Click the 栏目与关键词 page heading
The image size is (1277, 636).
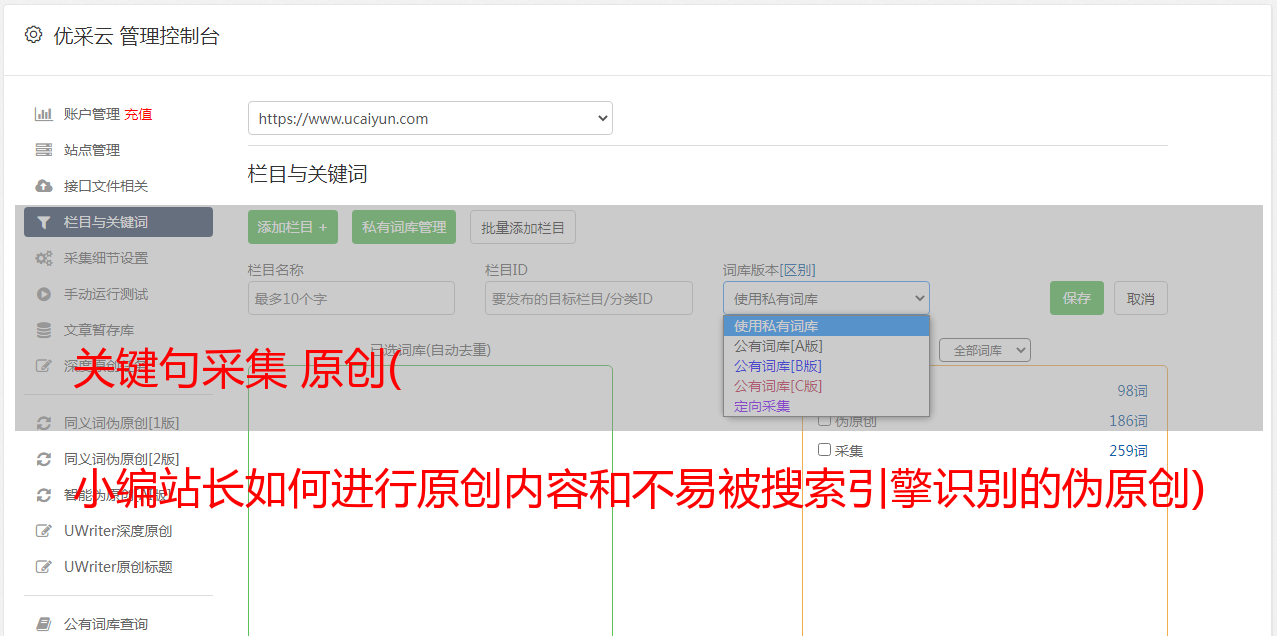click(x=308, y=174)
